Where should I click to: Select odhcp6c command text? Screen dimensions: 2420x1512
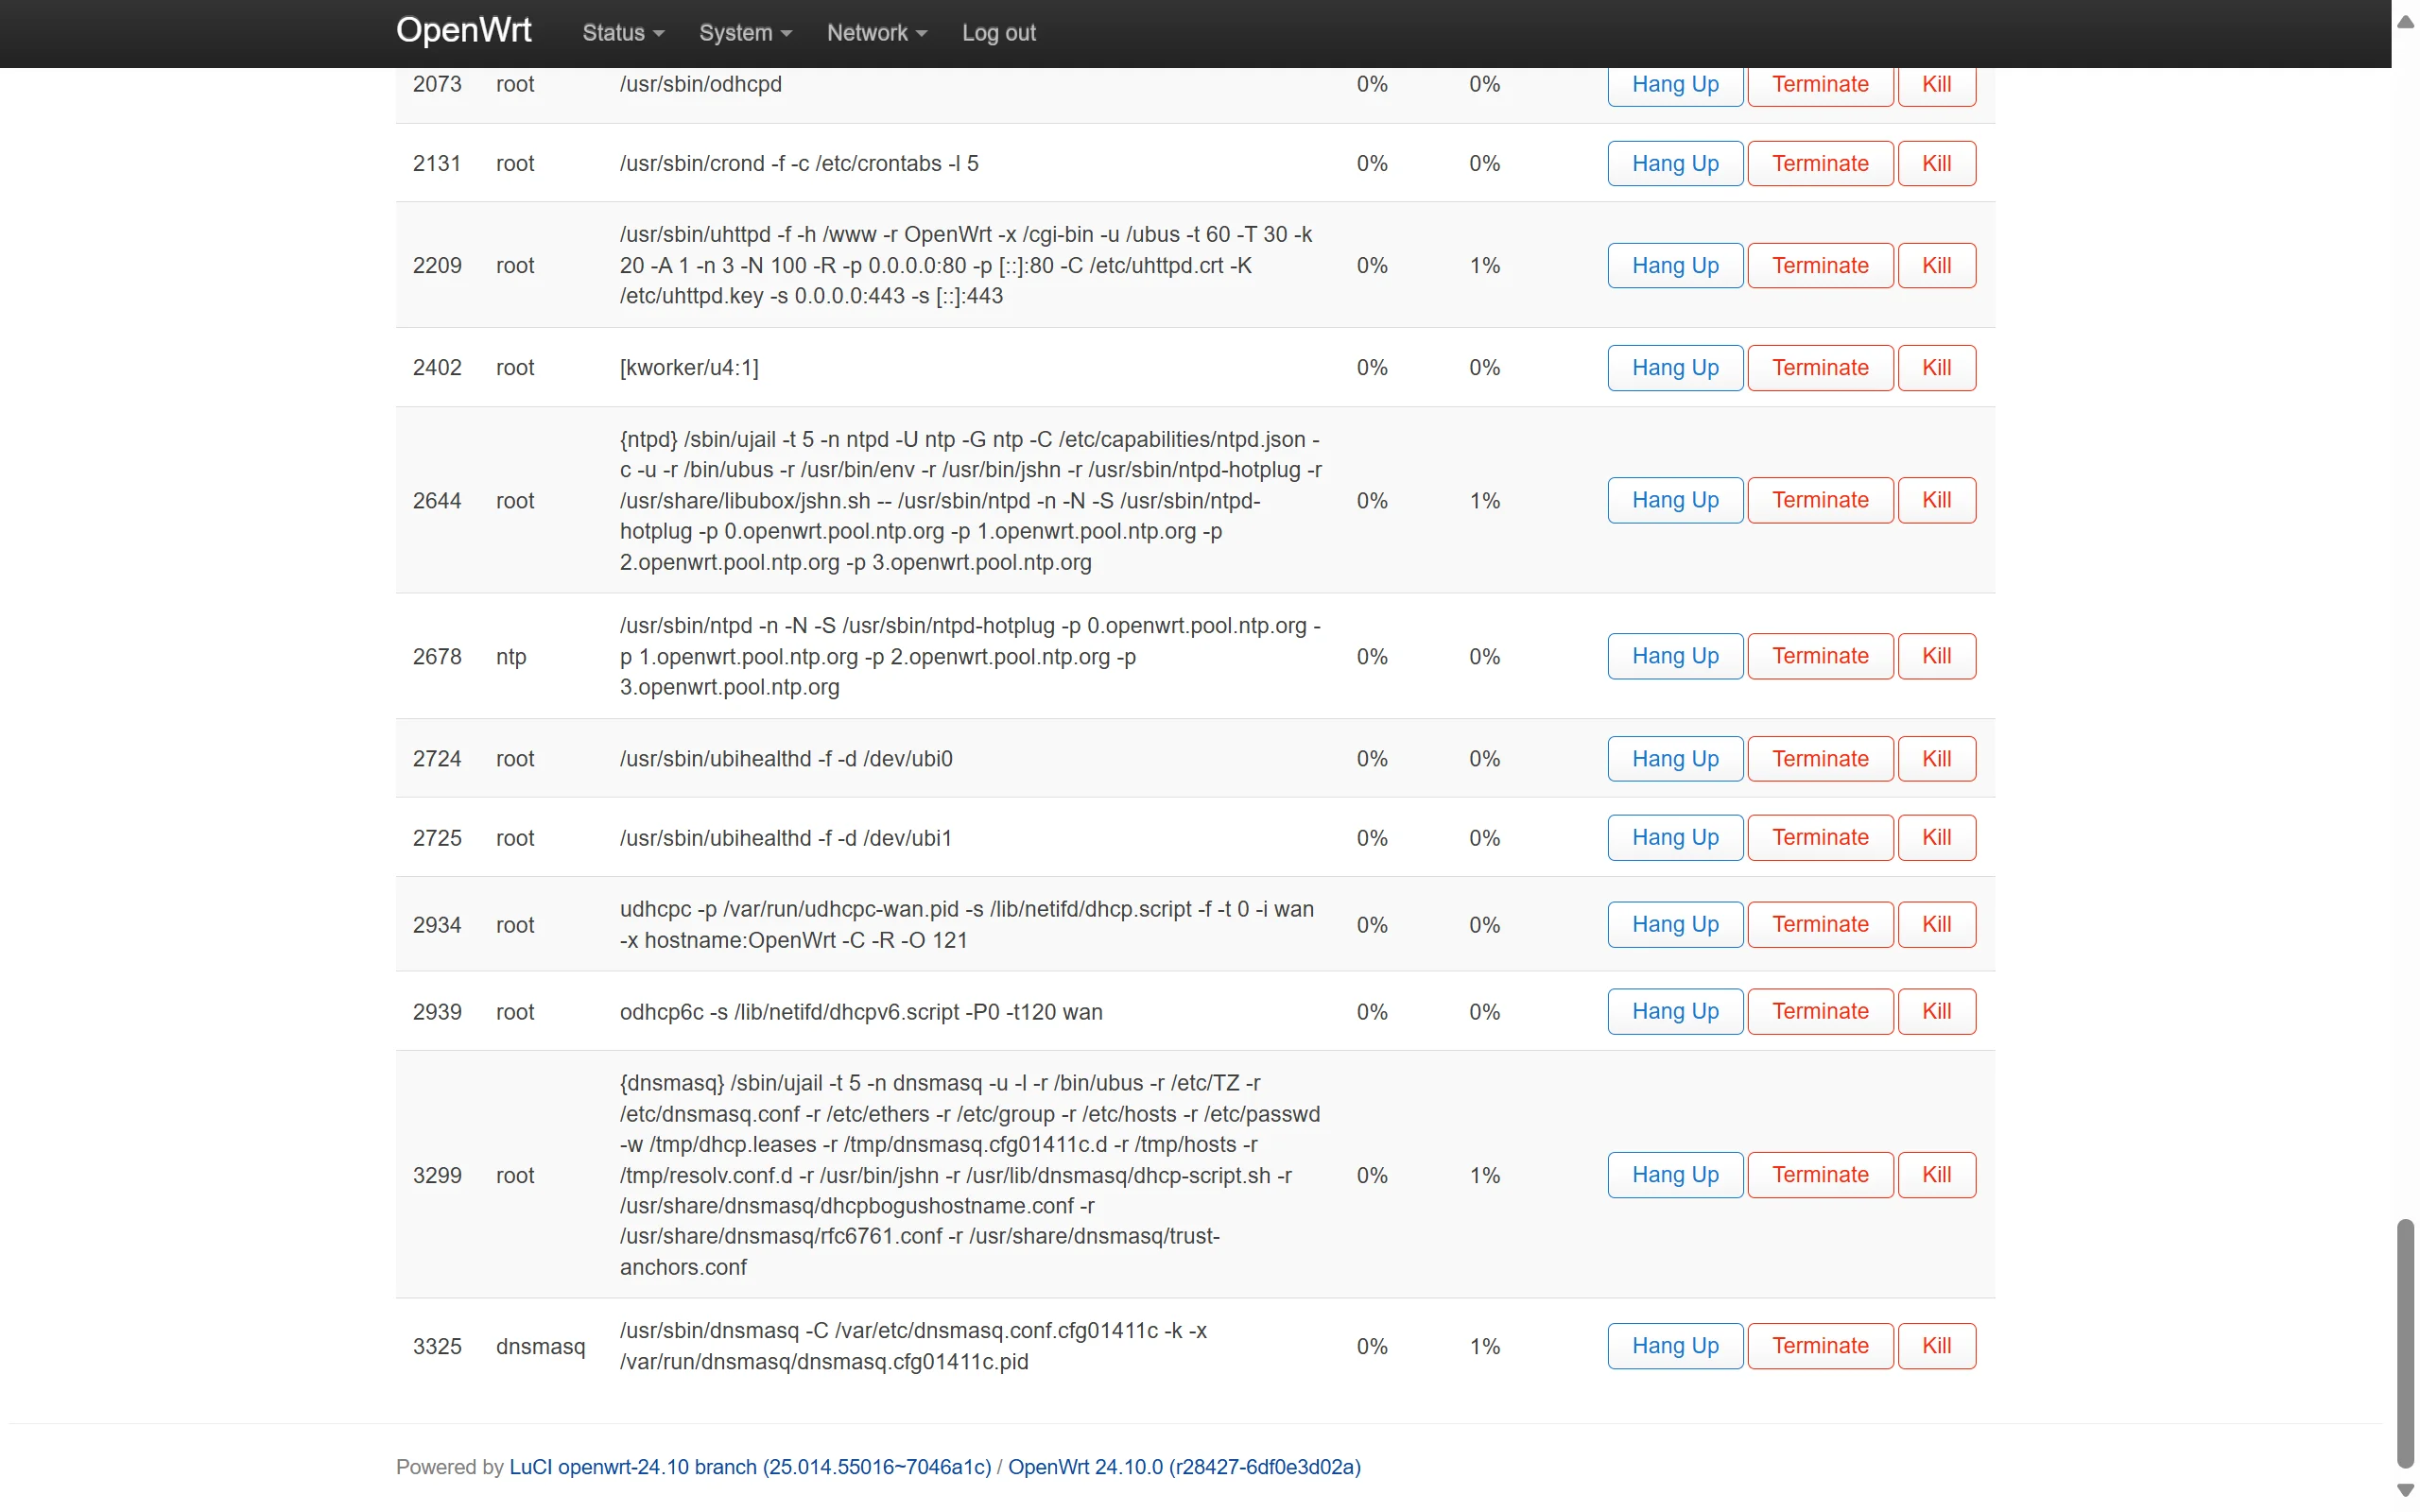click(861, 1011)
